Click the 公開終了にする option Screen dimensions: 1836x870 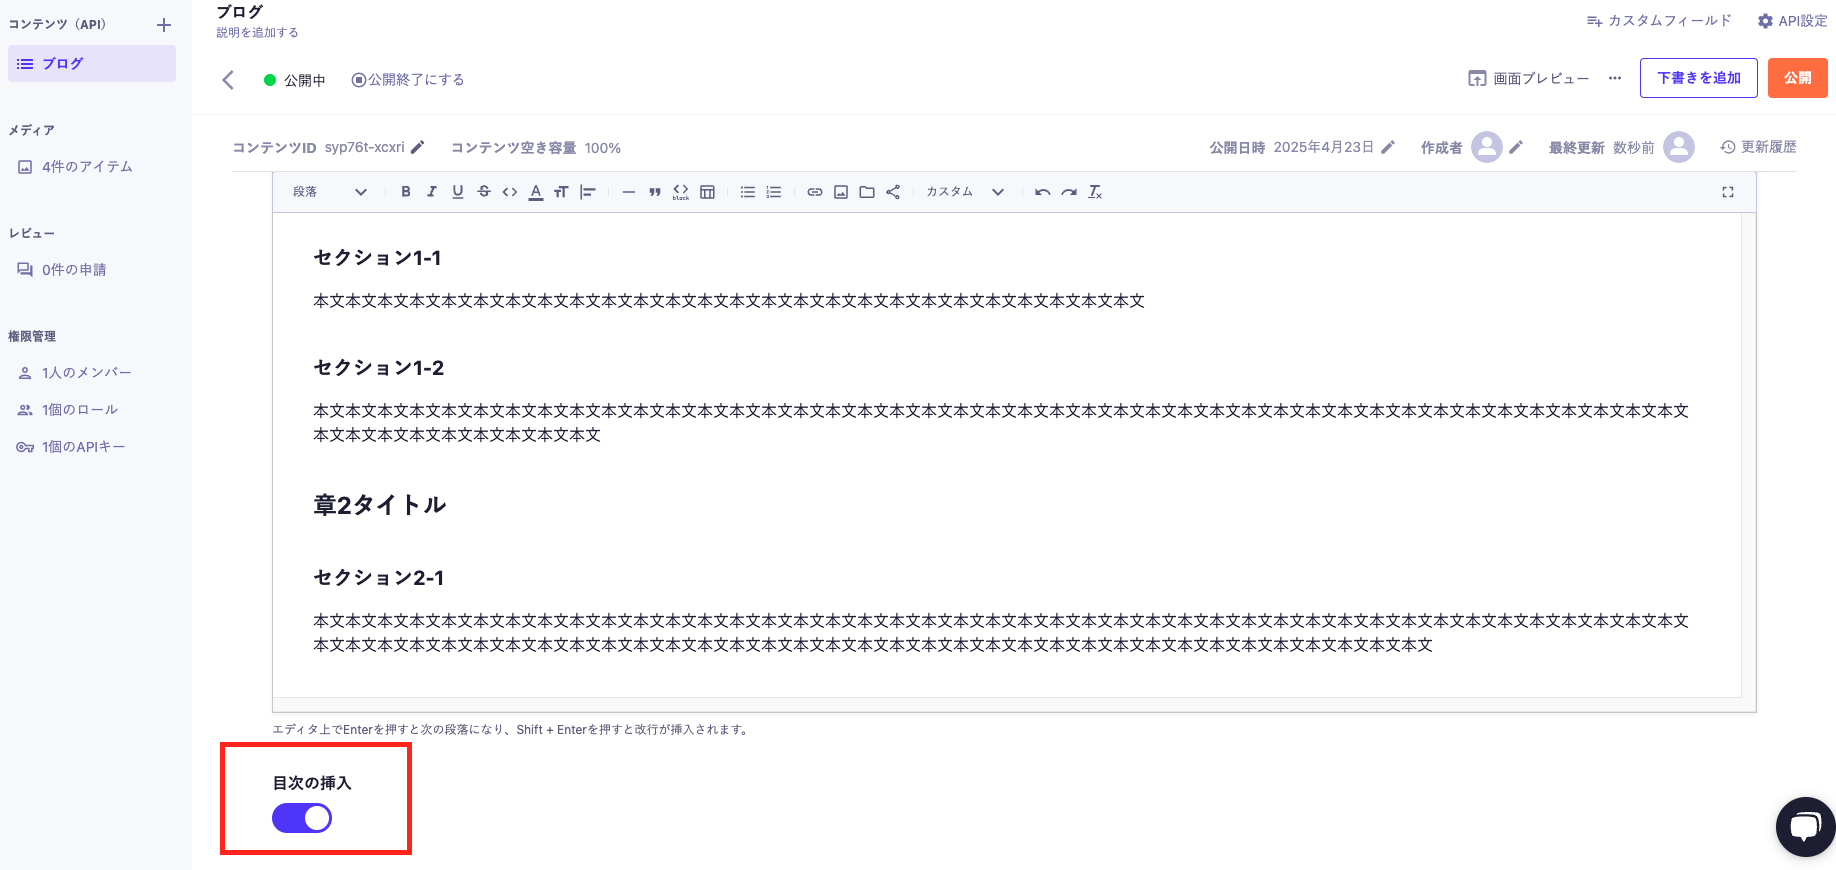(x=408, y=80)
